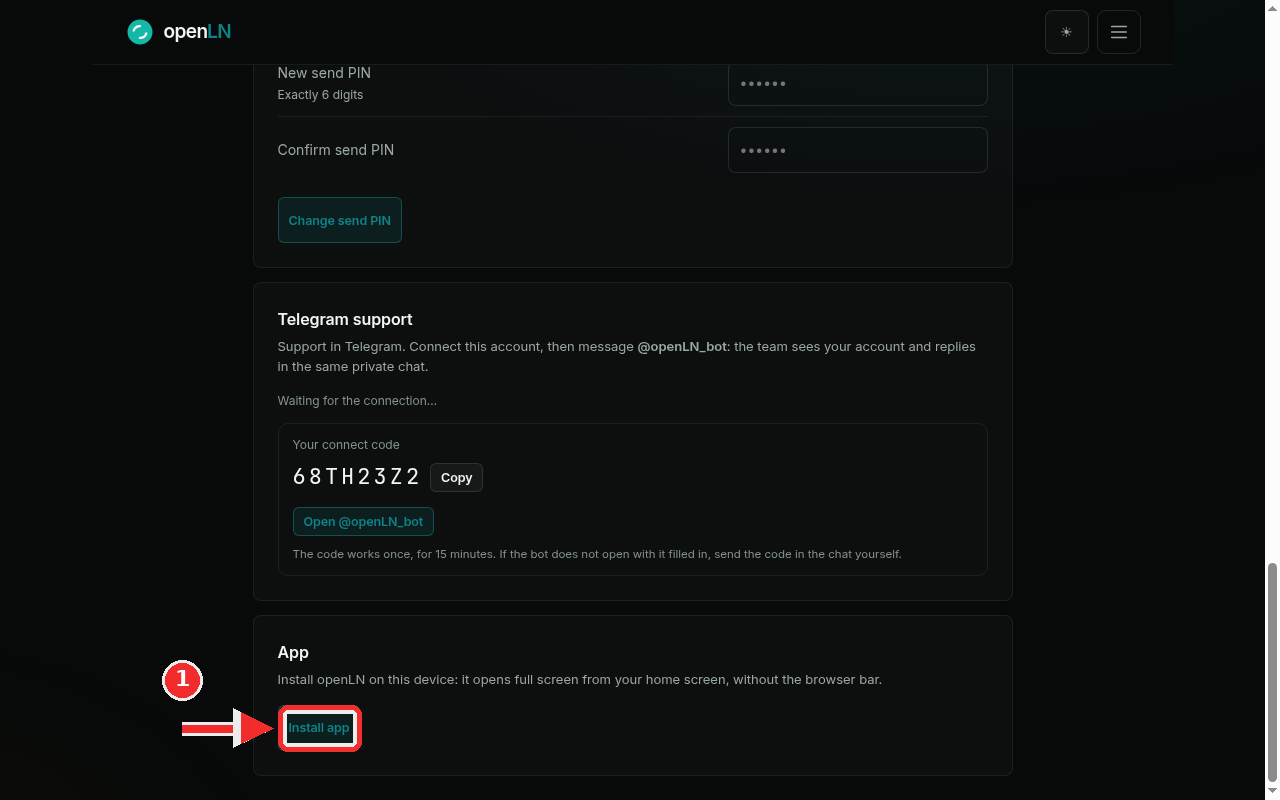Click the openLN logo icon
The width and height of the screenshot is (1280, 800).
click(140, 32)
